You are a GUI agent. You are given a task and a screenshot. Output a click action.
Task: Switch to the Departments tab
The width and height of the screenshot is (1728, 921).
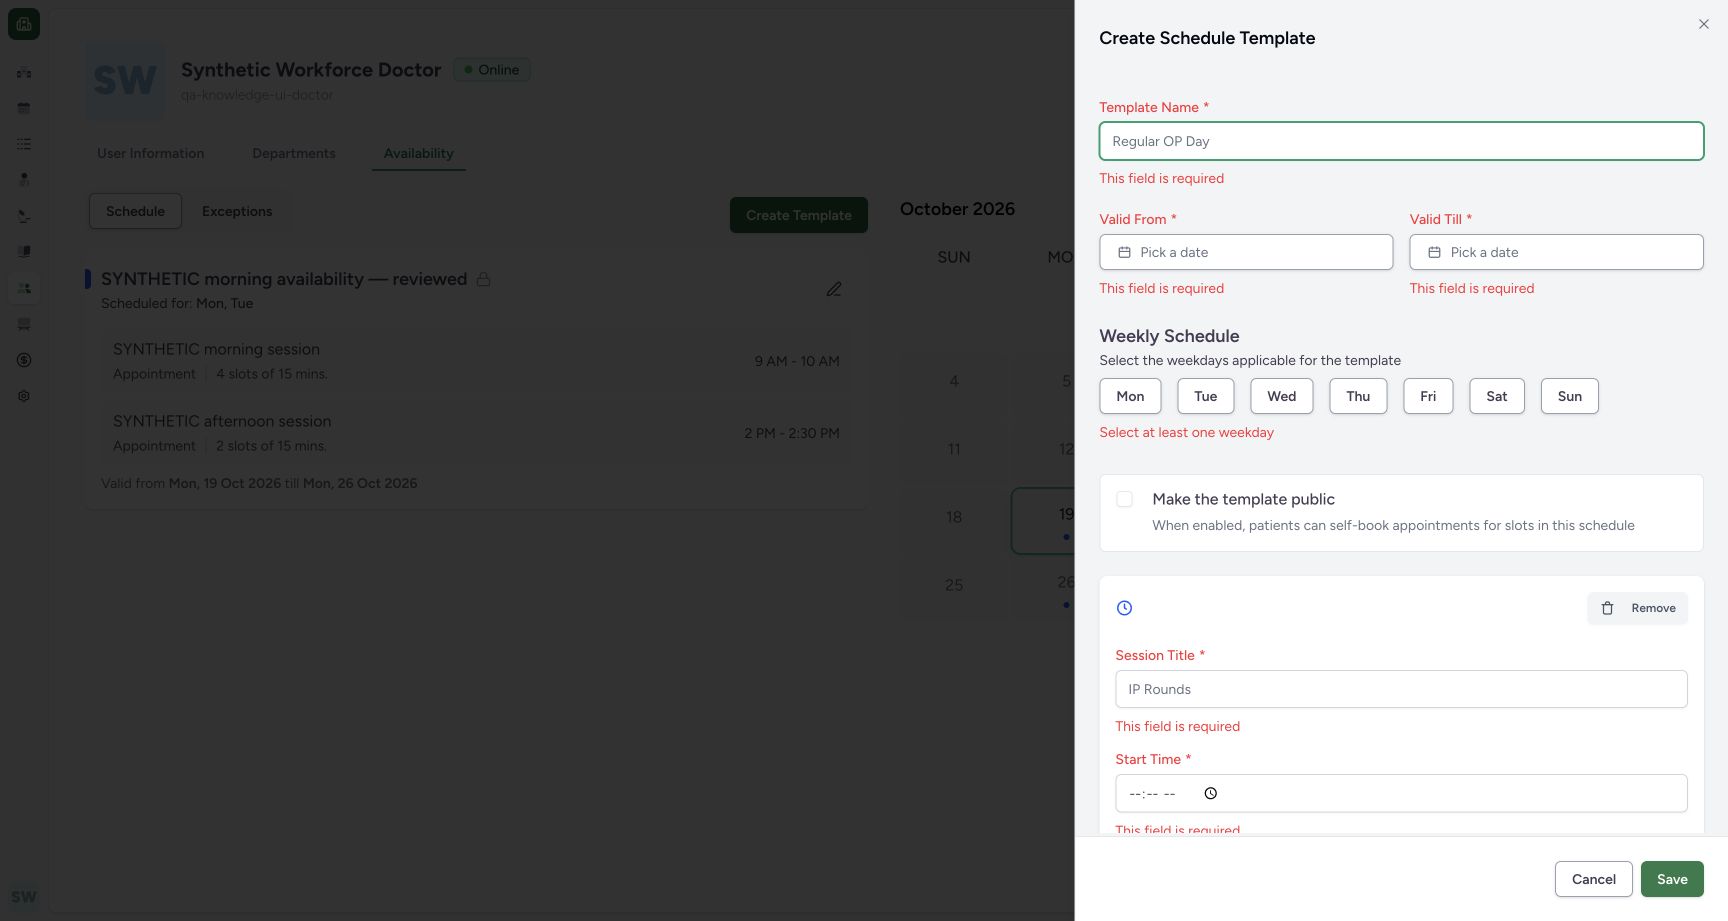[x=294, y=153]
